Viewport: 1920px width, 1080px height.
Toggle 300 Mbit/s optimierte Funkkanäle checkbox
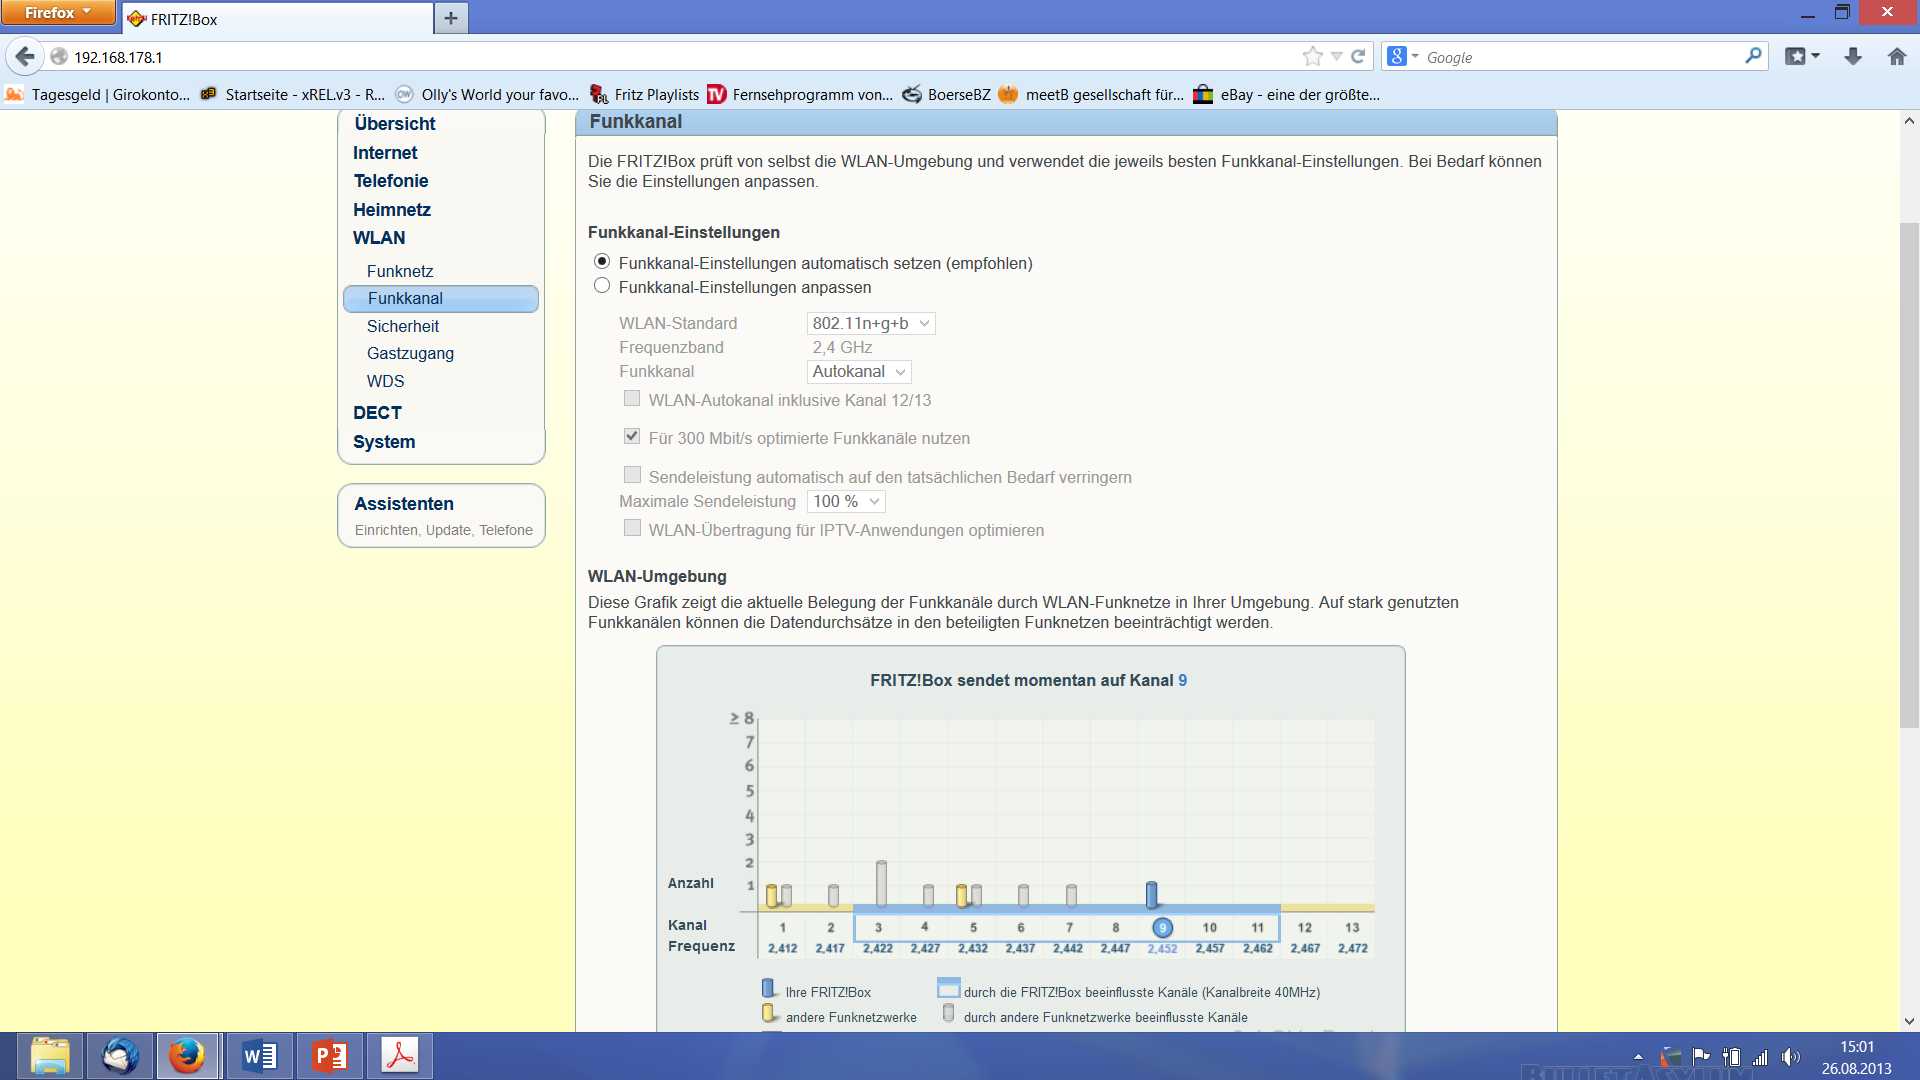(x=632, y=437)
